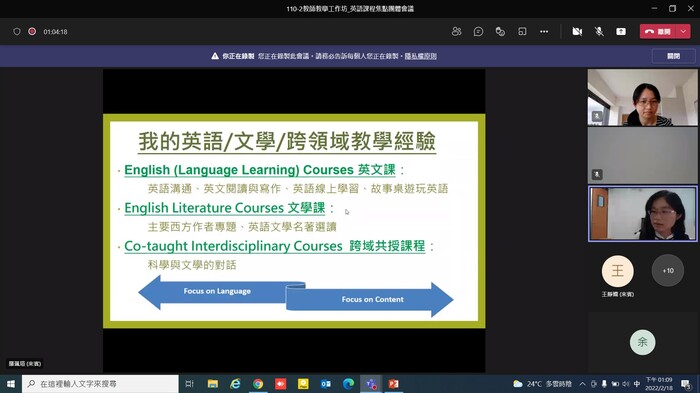This screenshot has height=393, width=700.
Task: Click the Focus on Language arrow on slide
Action: coord(217,291)
